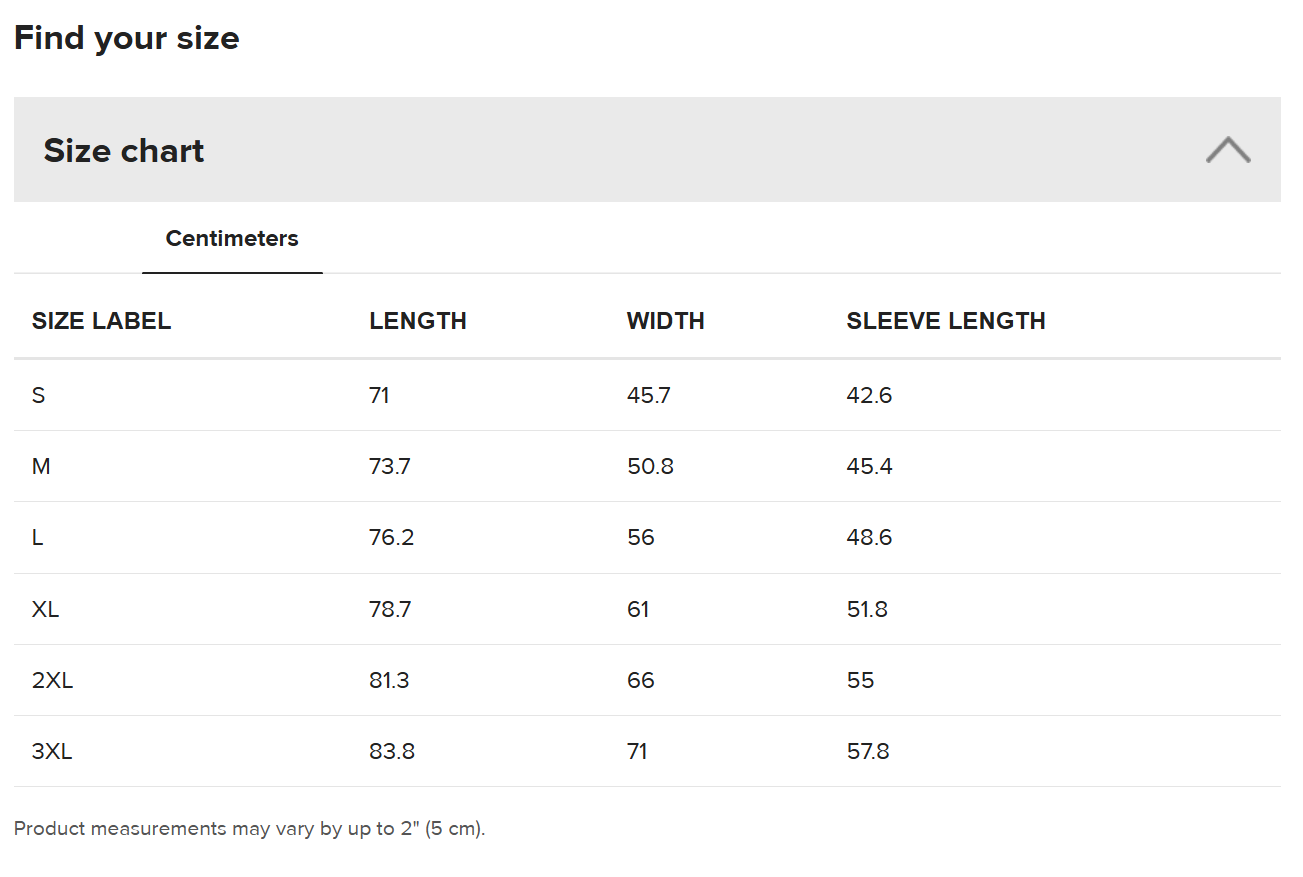Click the 50.8 width value

click(x=650, y=466)
